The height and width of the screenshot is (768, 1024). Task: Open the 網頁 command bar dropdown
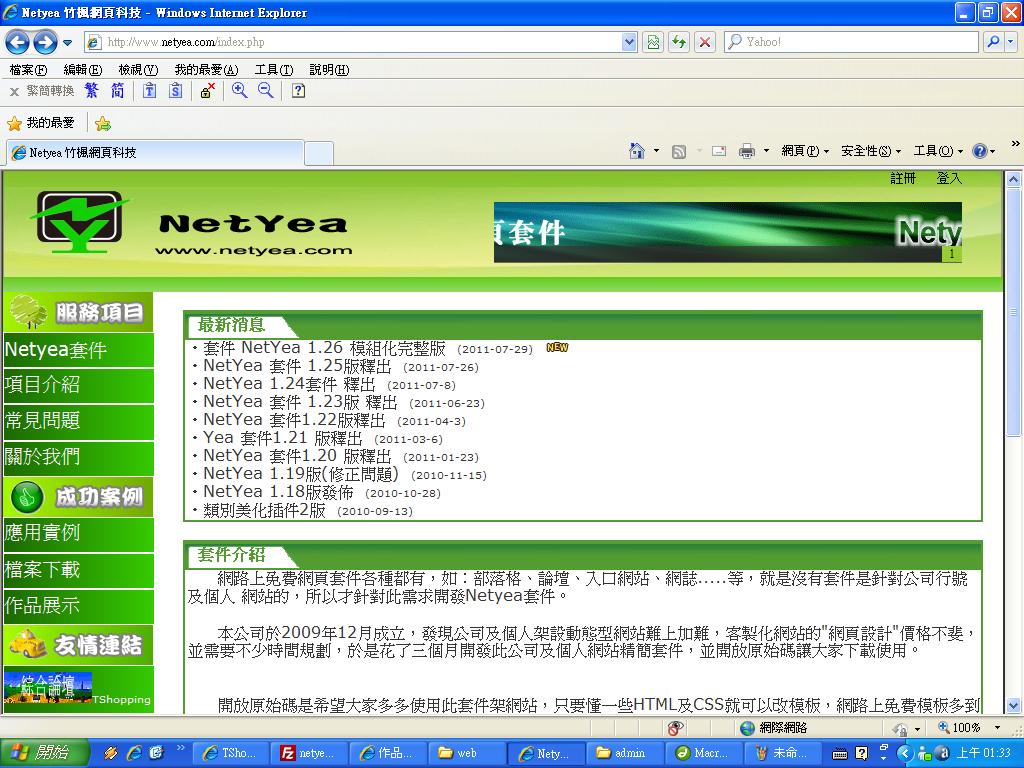[x=805, y=151]
